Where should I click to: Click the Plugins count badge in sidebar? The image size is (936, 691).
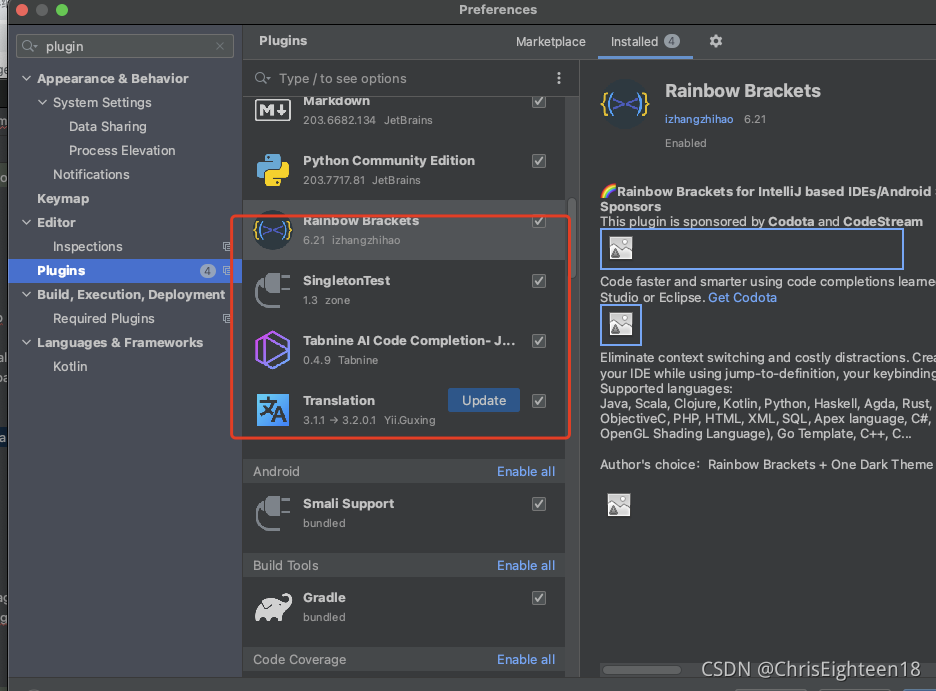point(207,270)
